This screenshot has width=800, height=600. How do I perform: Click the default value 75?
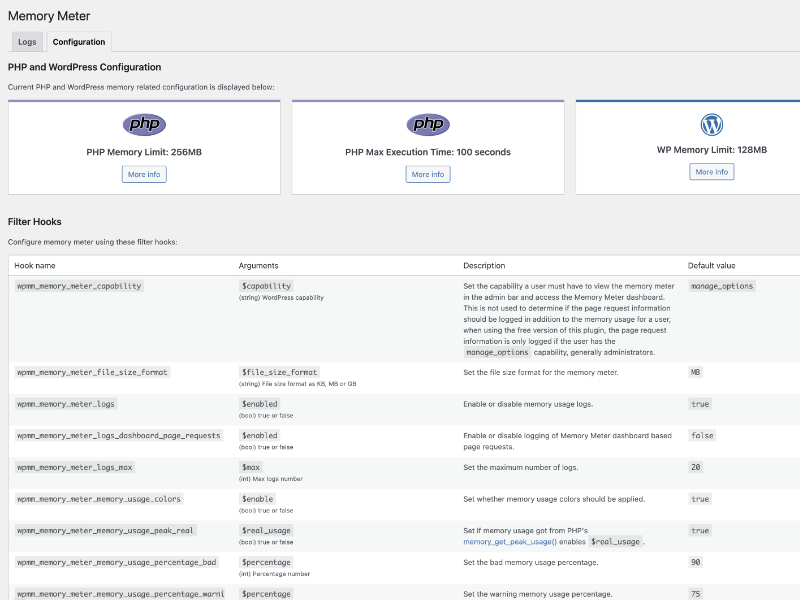695,594
